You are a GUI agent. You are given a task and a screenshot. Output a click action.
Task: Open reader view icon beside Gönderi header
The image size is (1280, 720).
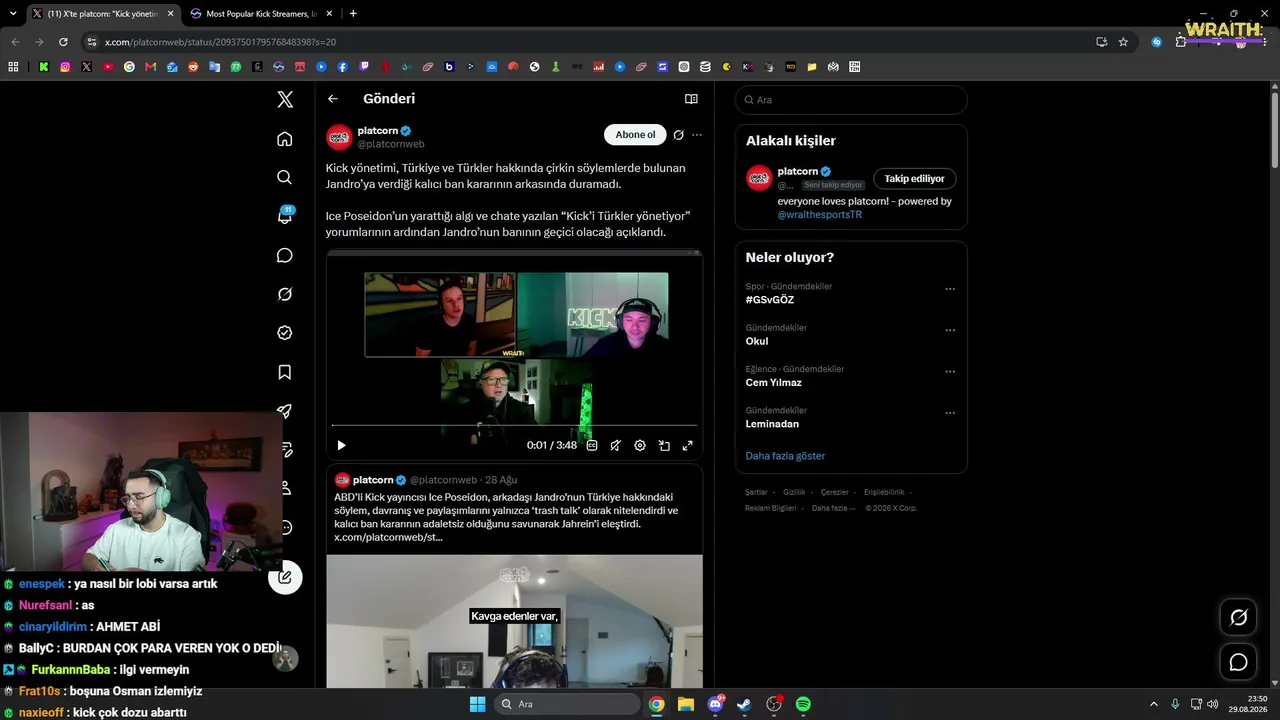pos(691,99)
